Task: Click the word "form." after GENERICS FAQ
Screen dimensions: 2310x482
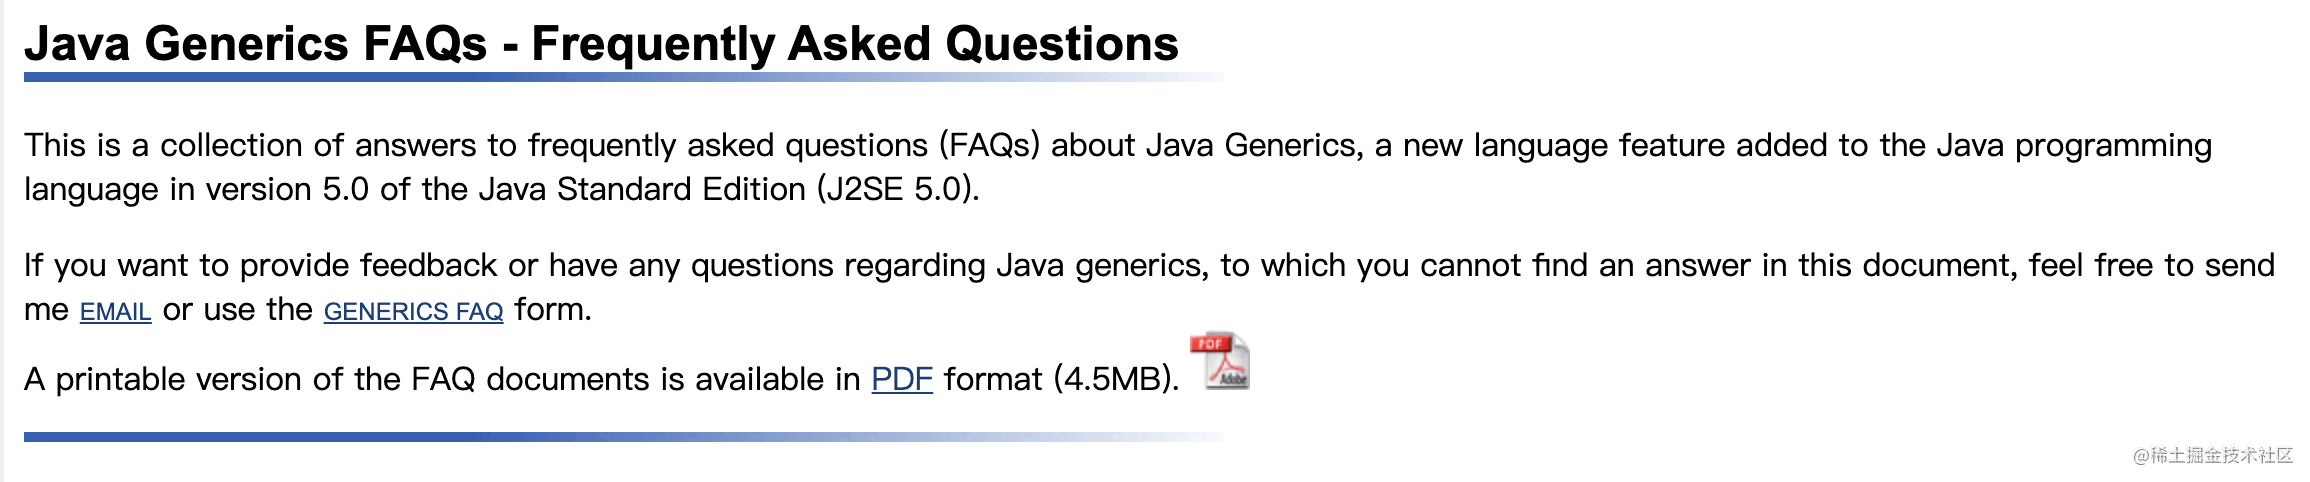Action: pos(553,309)
